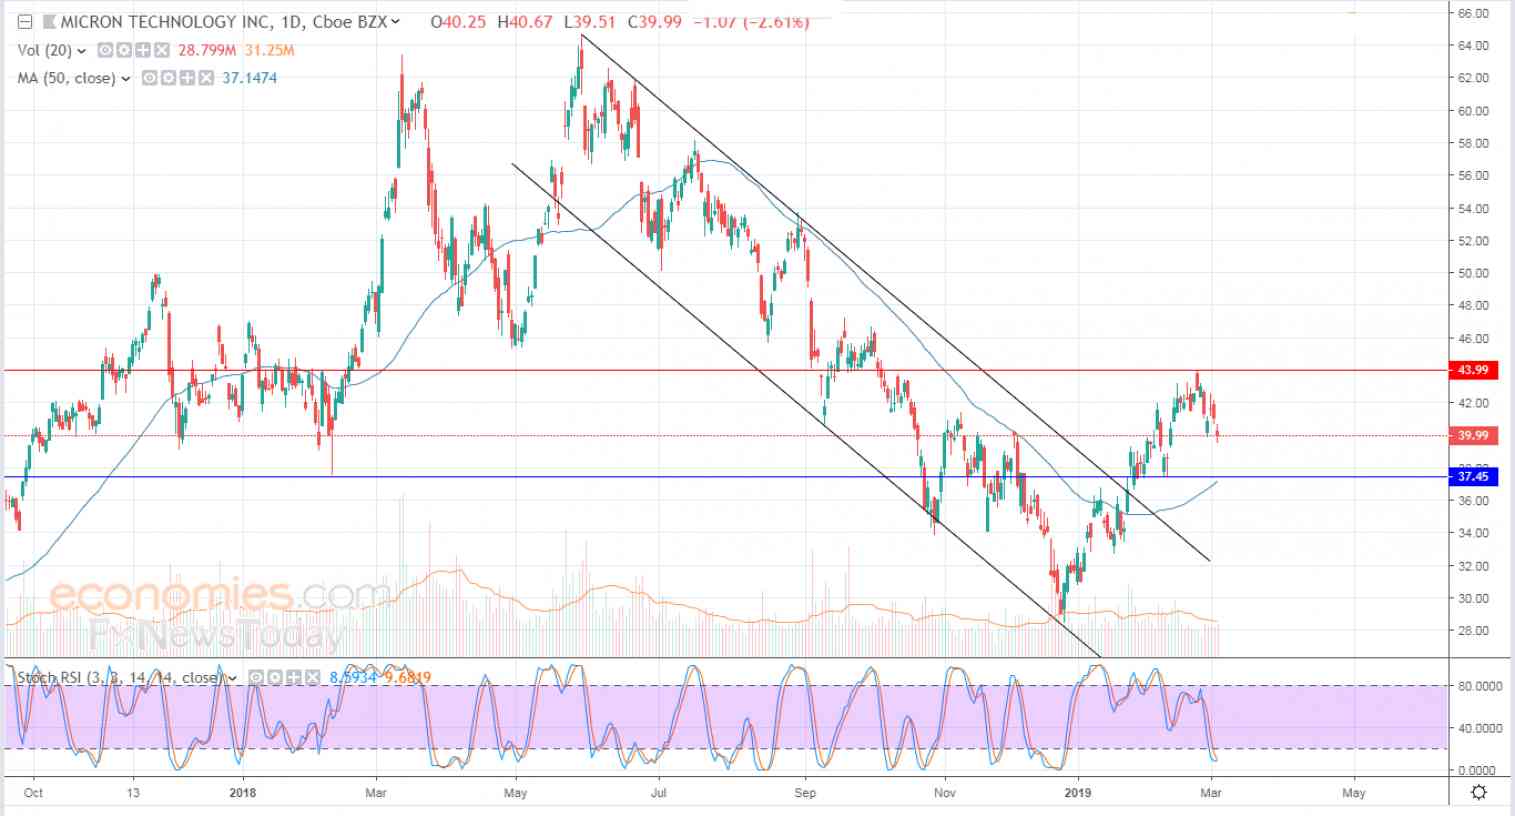Image resolution: width=1515 pixels, height=816 pixels.
Task: Click the 2018 label on time axis
Action: click(x=243, y=793)
